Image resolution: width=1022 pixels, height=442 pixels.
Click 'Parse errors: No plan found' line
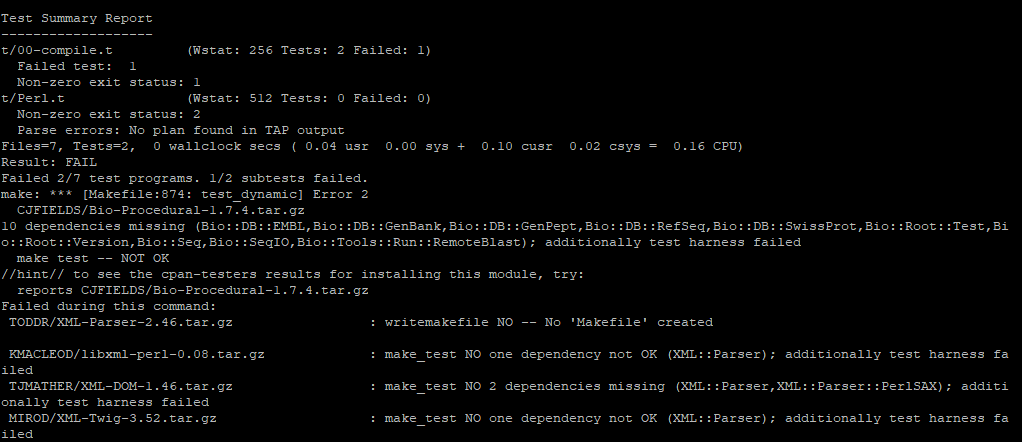click(x=181, y=130)
